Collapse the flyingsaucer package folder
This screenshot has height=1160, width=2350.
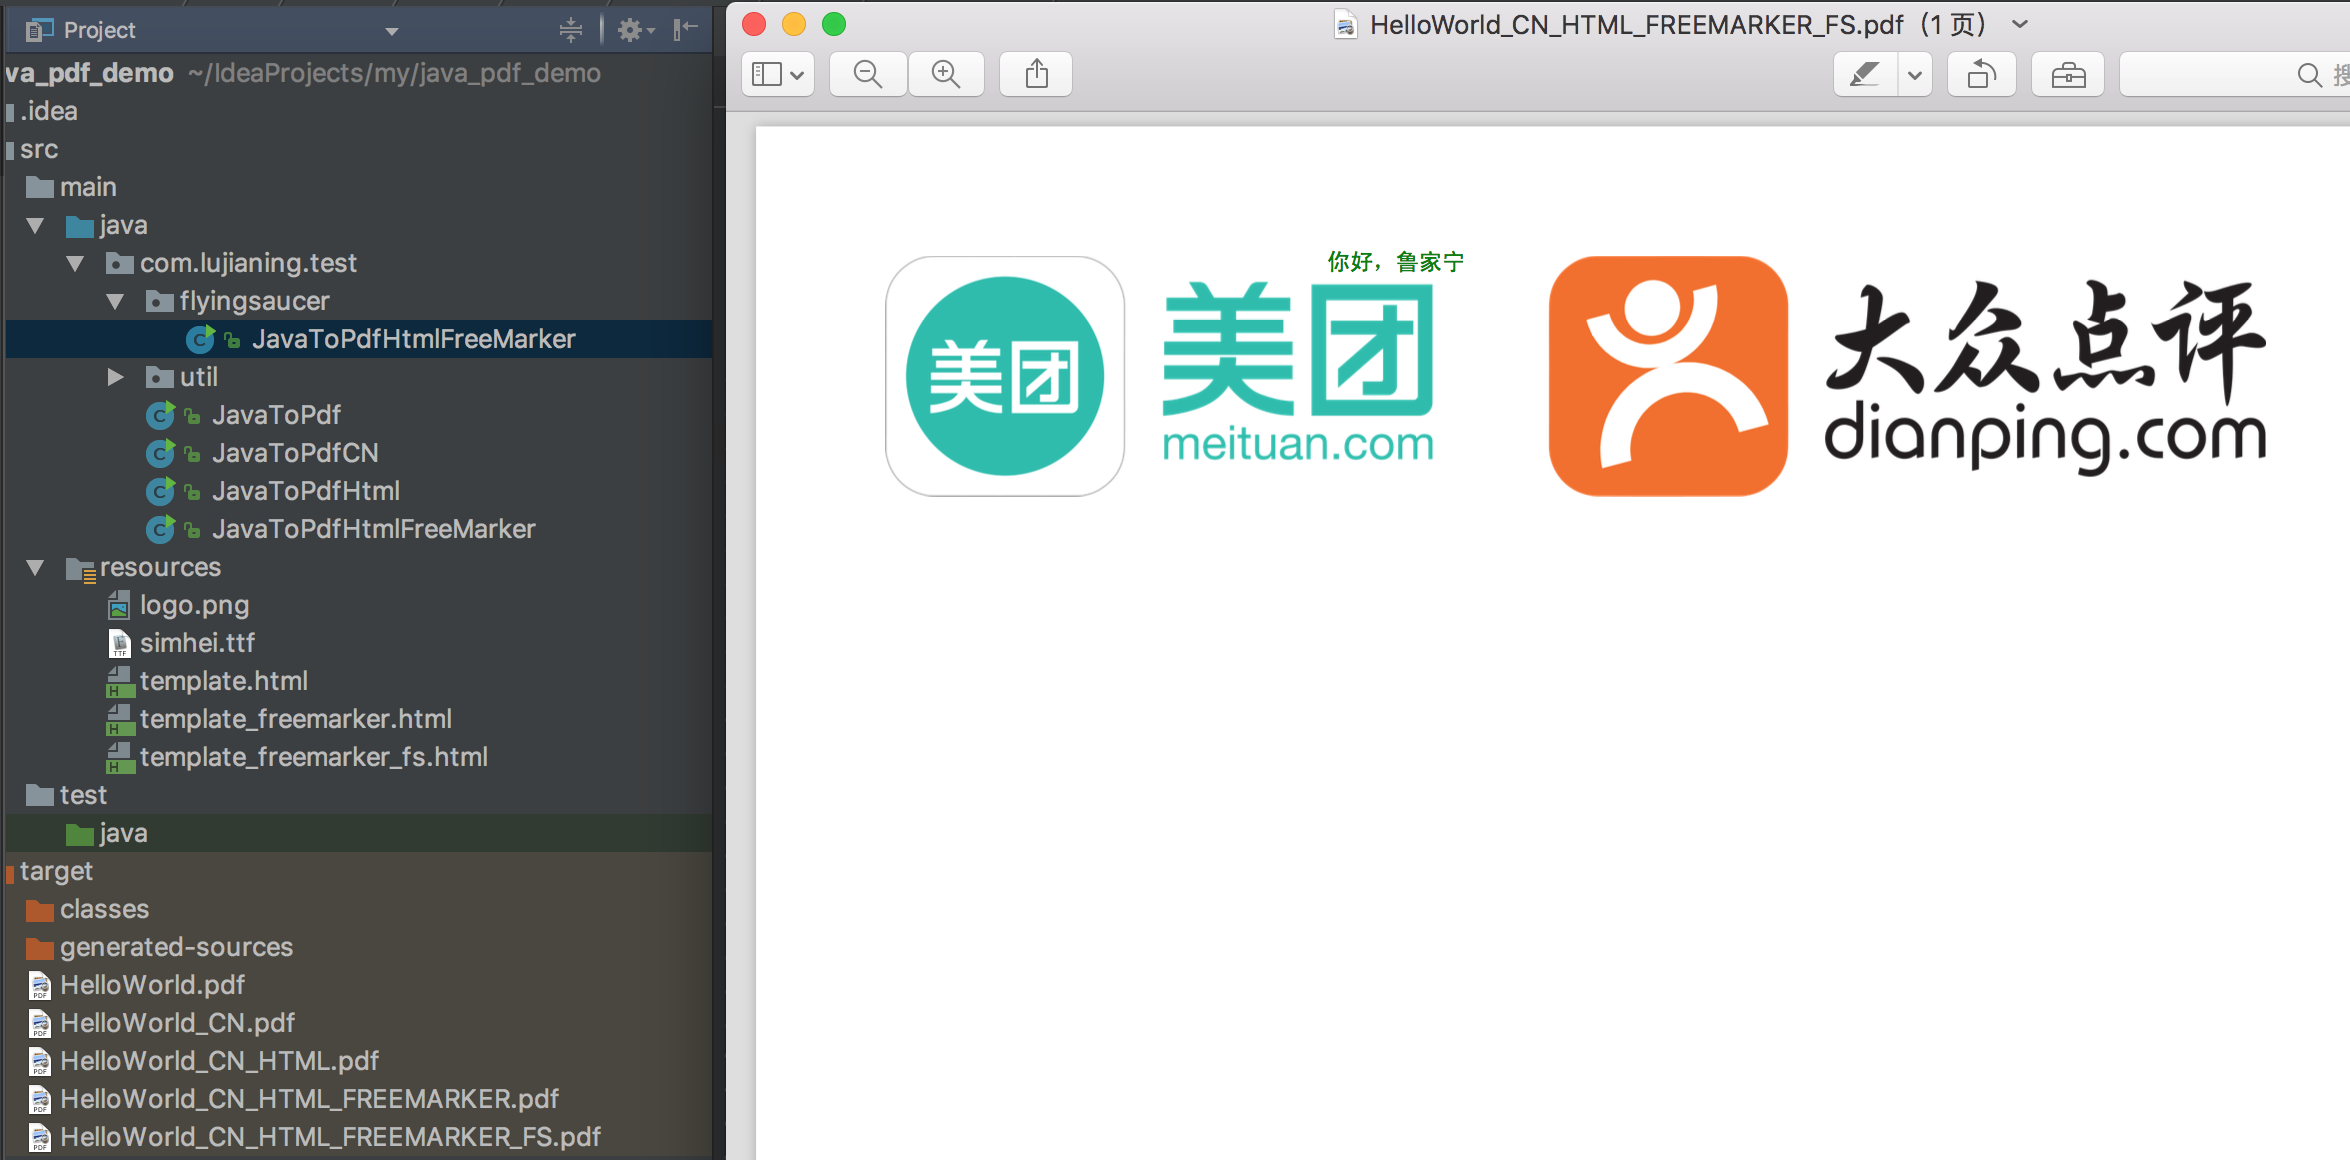pyautogui.click(x=115, y=301)
